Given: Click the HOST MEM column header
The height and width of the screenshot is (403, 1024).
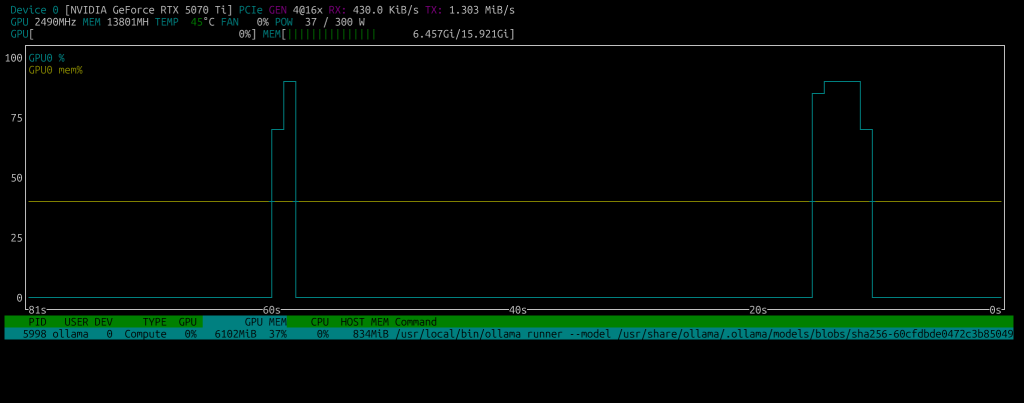Looking at the screenshot, I should (x=364, y=322).
